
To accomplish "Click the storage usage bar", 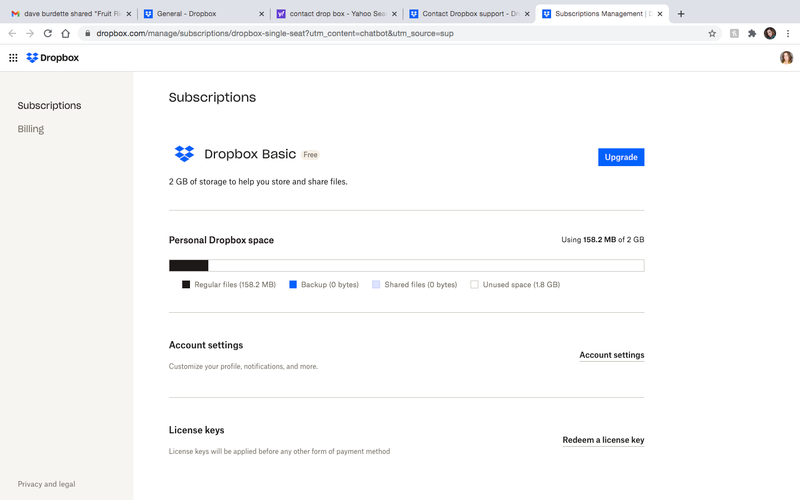I will [x=406, y=266].
